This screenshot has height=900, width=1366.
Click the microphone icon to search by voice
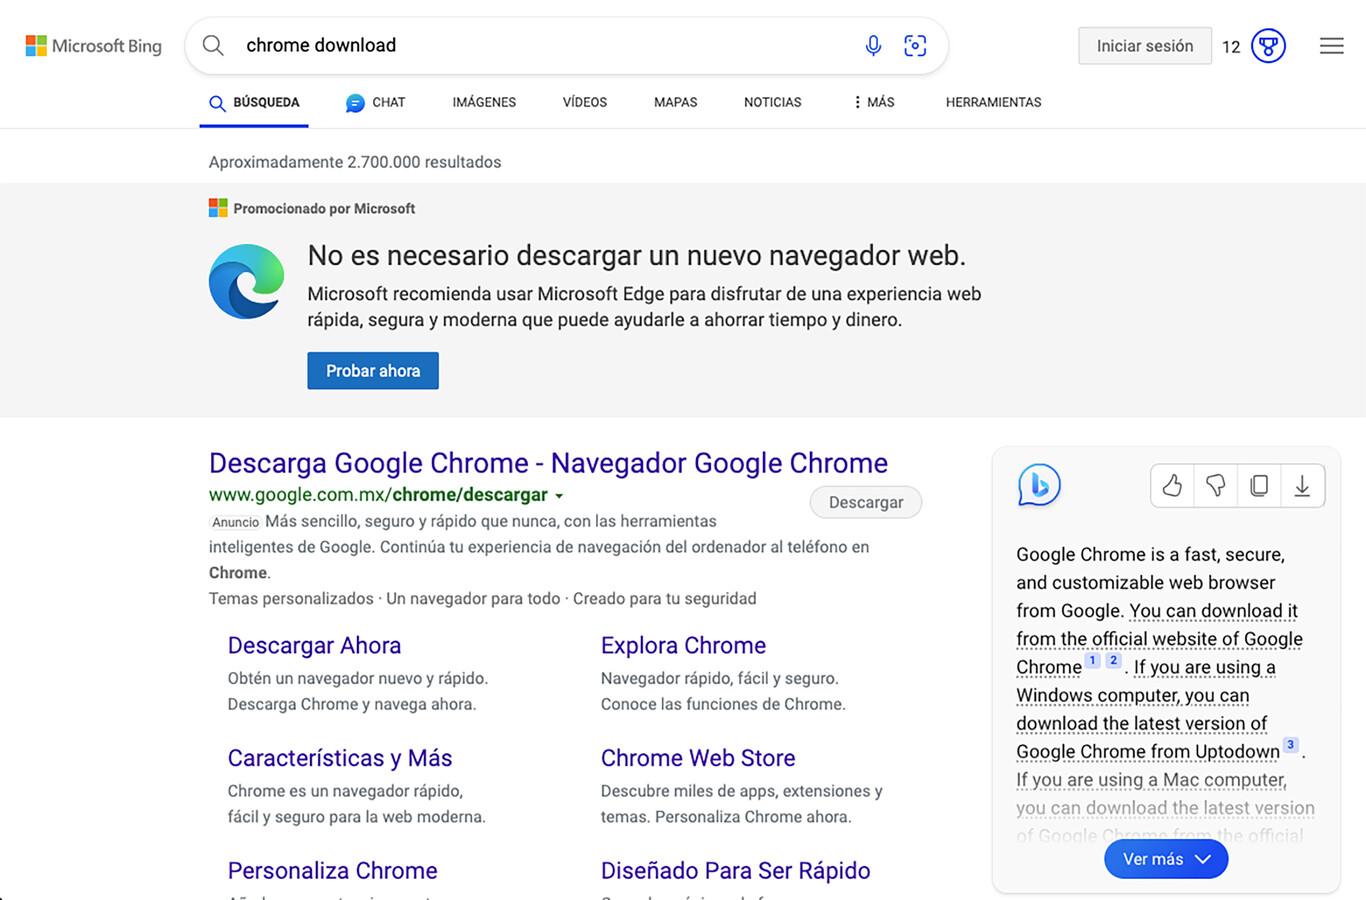(873, 45)
